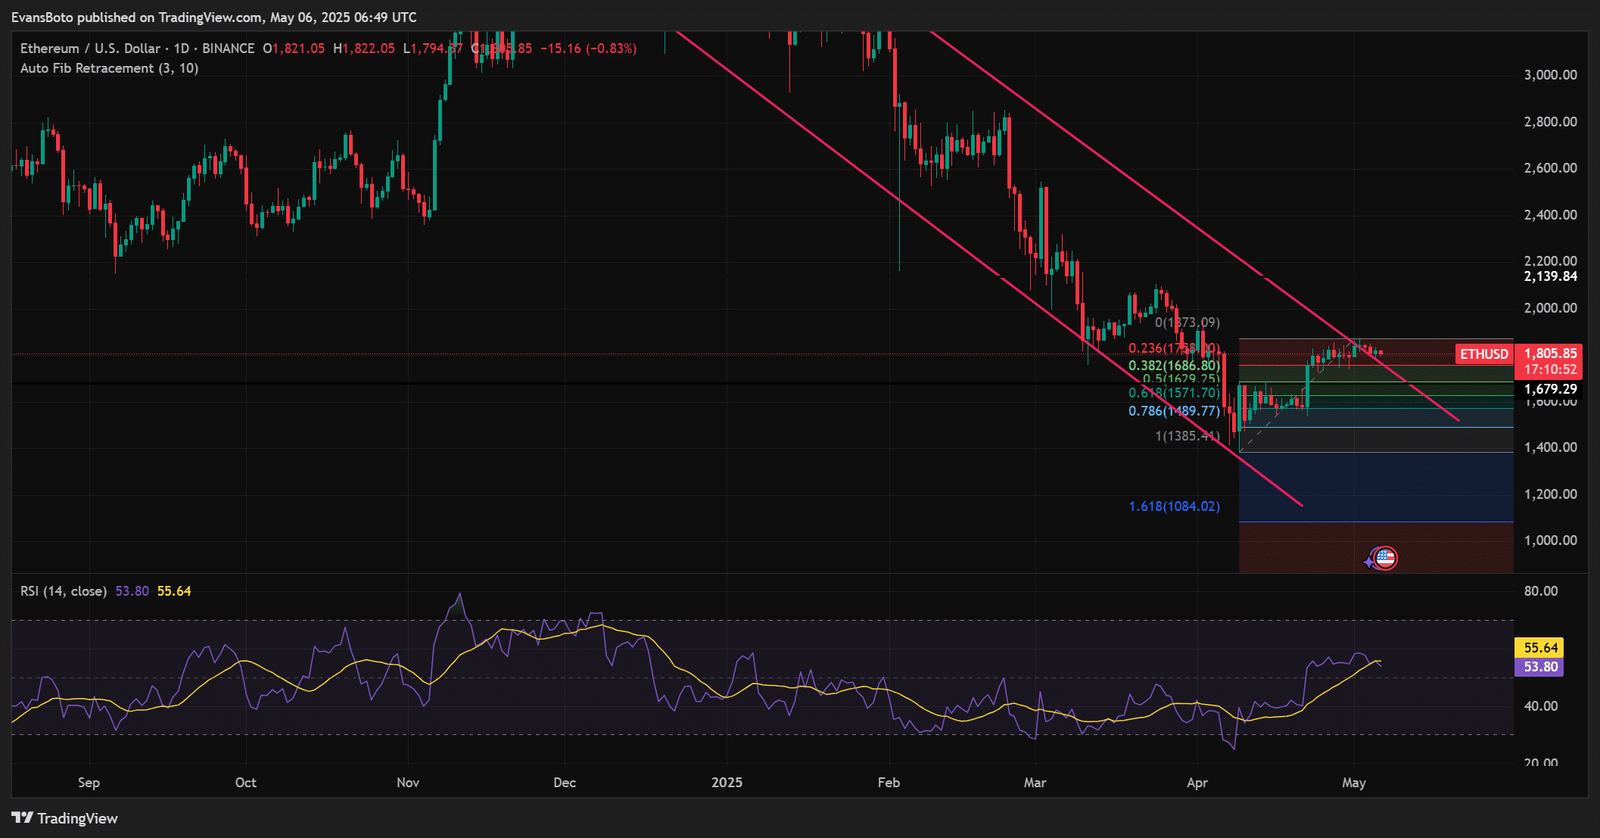Click the purple sparkle icon beside the flag
The height and width of the screenshot is (838, 1600).
point(1369,562)
